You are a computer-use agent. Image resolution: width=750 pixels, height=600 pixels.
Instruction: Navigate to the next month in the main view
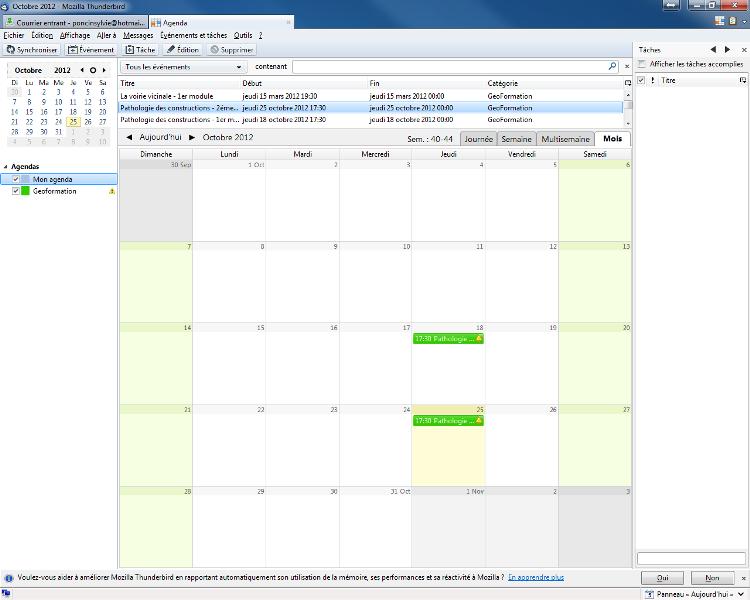(x=192, y=137)
